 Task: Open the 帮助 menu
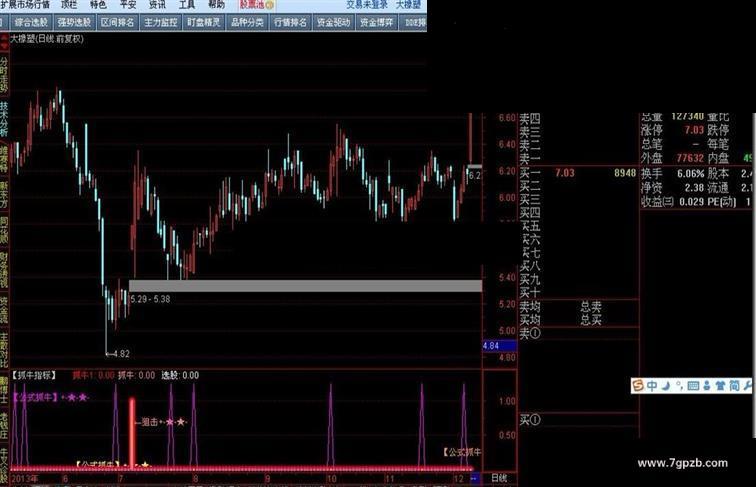coord(216,4)
